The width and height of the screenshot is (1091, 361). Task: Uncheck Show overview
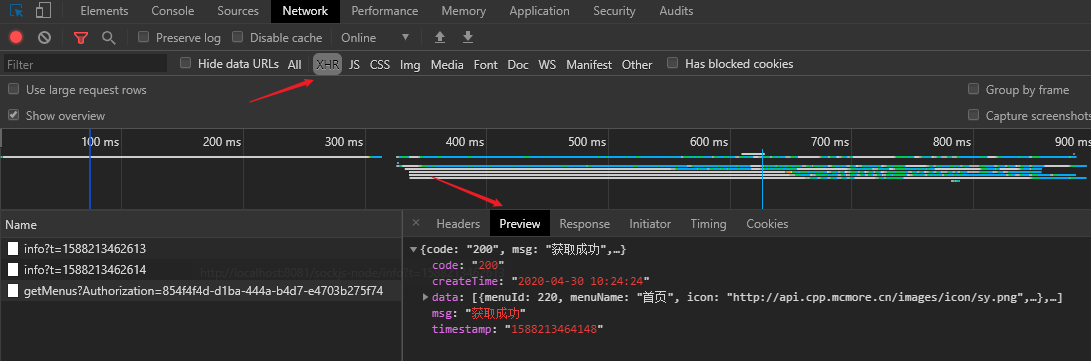point(13,115)
